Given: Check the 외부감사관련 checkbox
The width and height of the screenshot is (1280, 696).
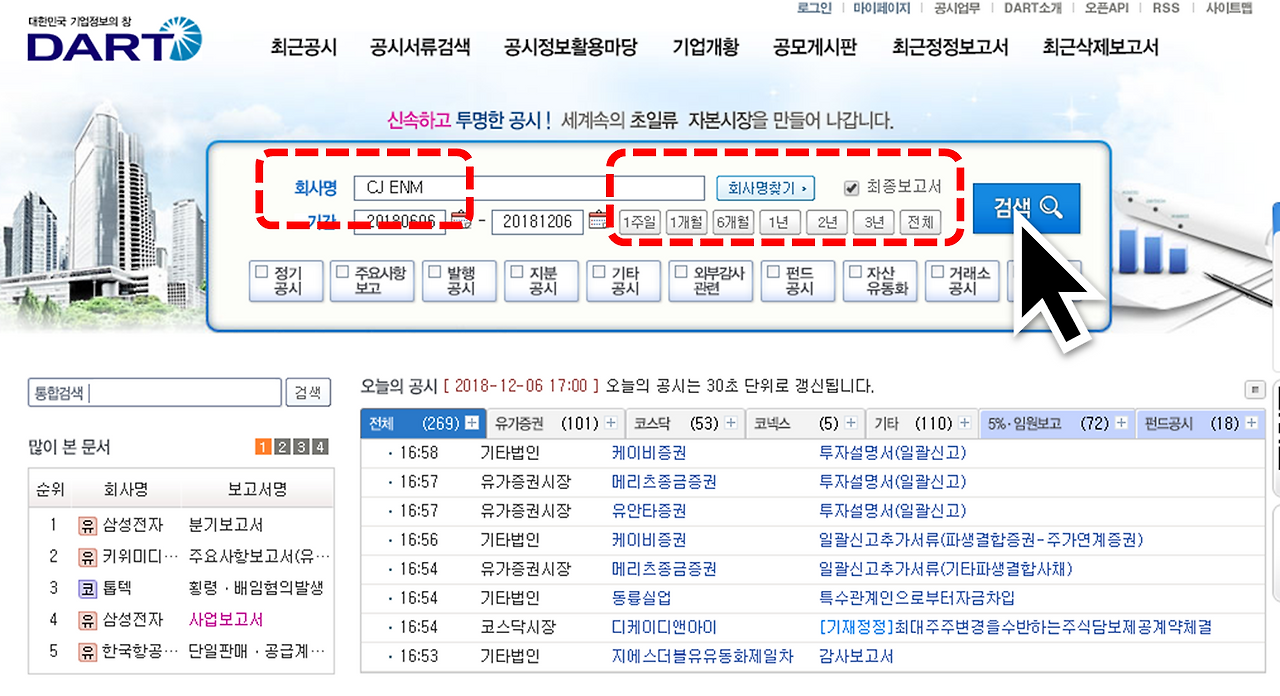Looking at the screenshot, I should [681, 271].
